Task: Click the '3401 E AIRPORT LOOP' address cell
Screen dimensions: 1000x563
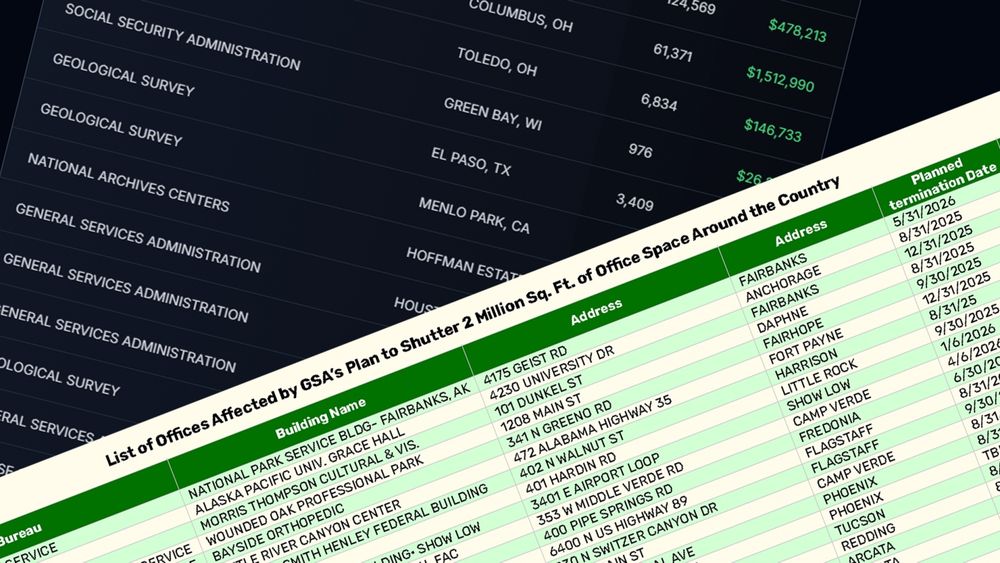Action: pyautogui.click(x=595, y=483)
